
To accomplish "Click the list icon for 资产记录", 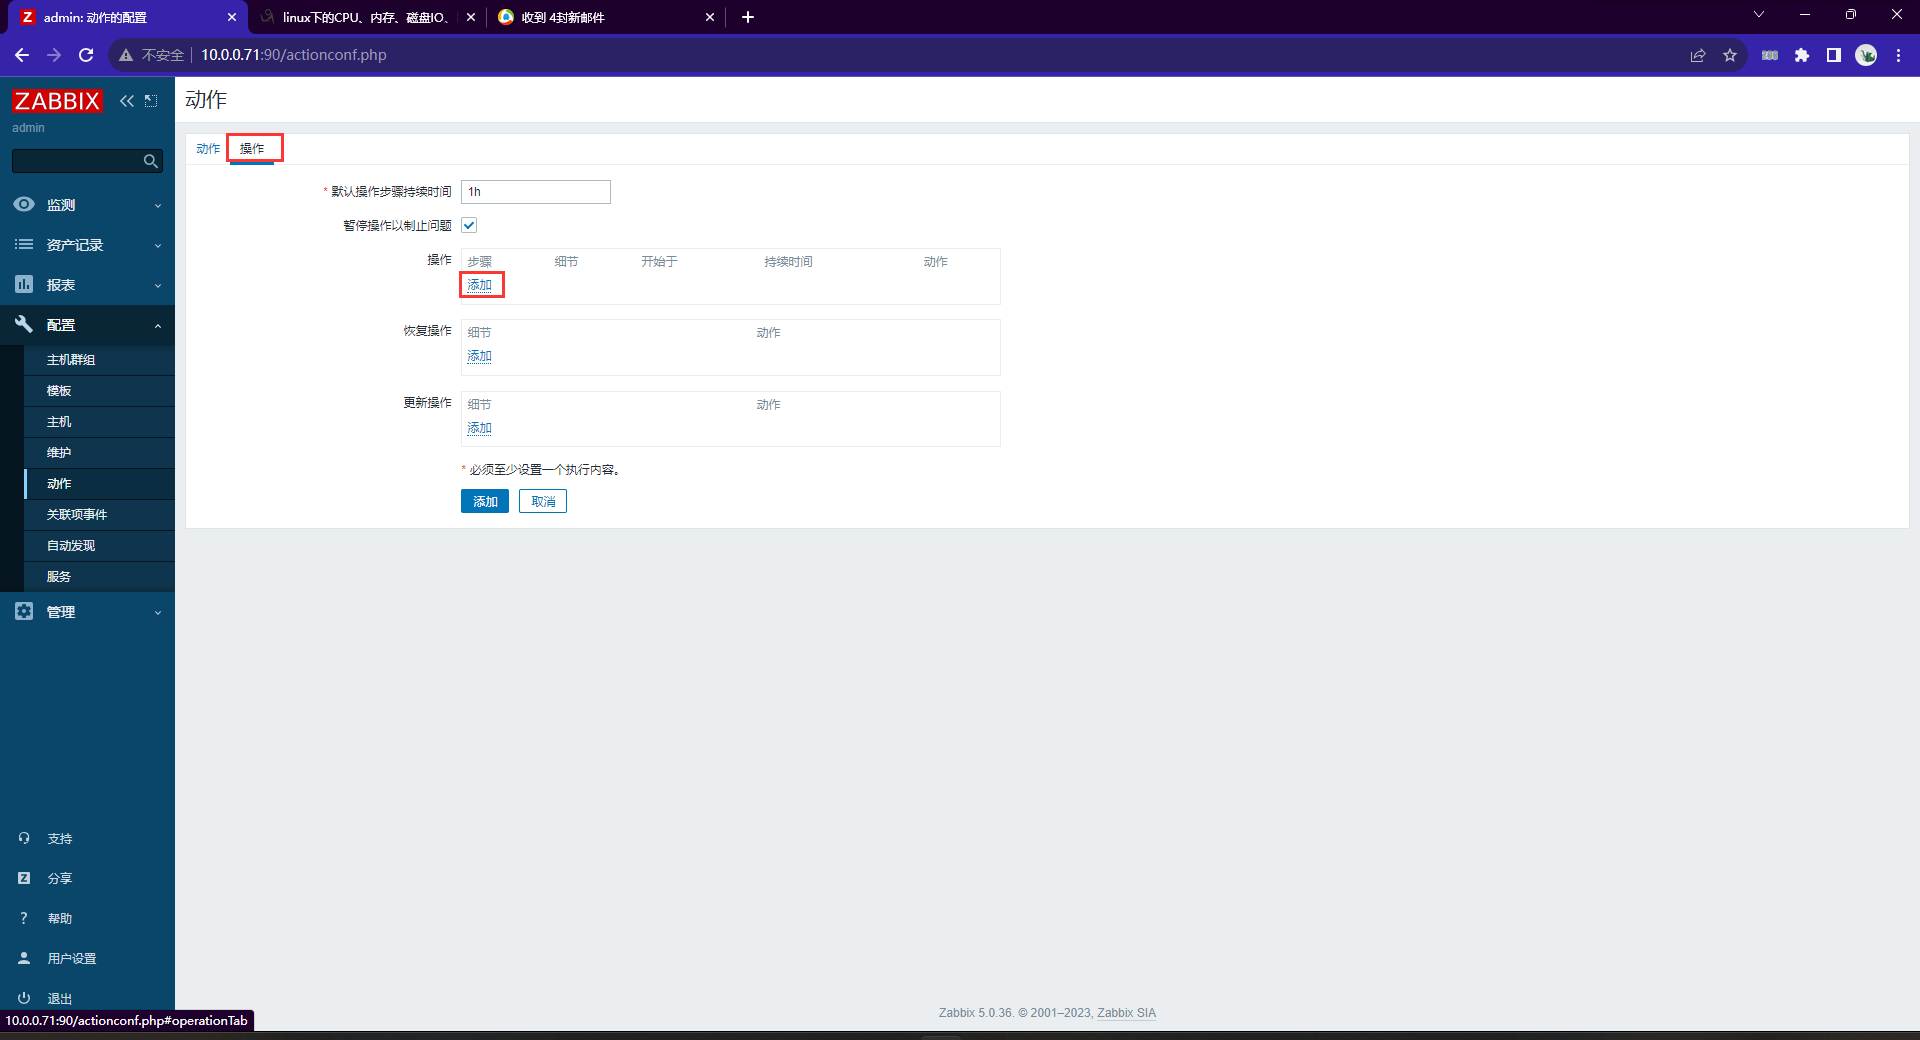I will click(24, 244).
